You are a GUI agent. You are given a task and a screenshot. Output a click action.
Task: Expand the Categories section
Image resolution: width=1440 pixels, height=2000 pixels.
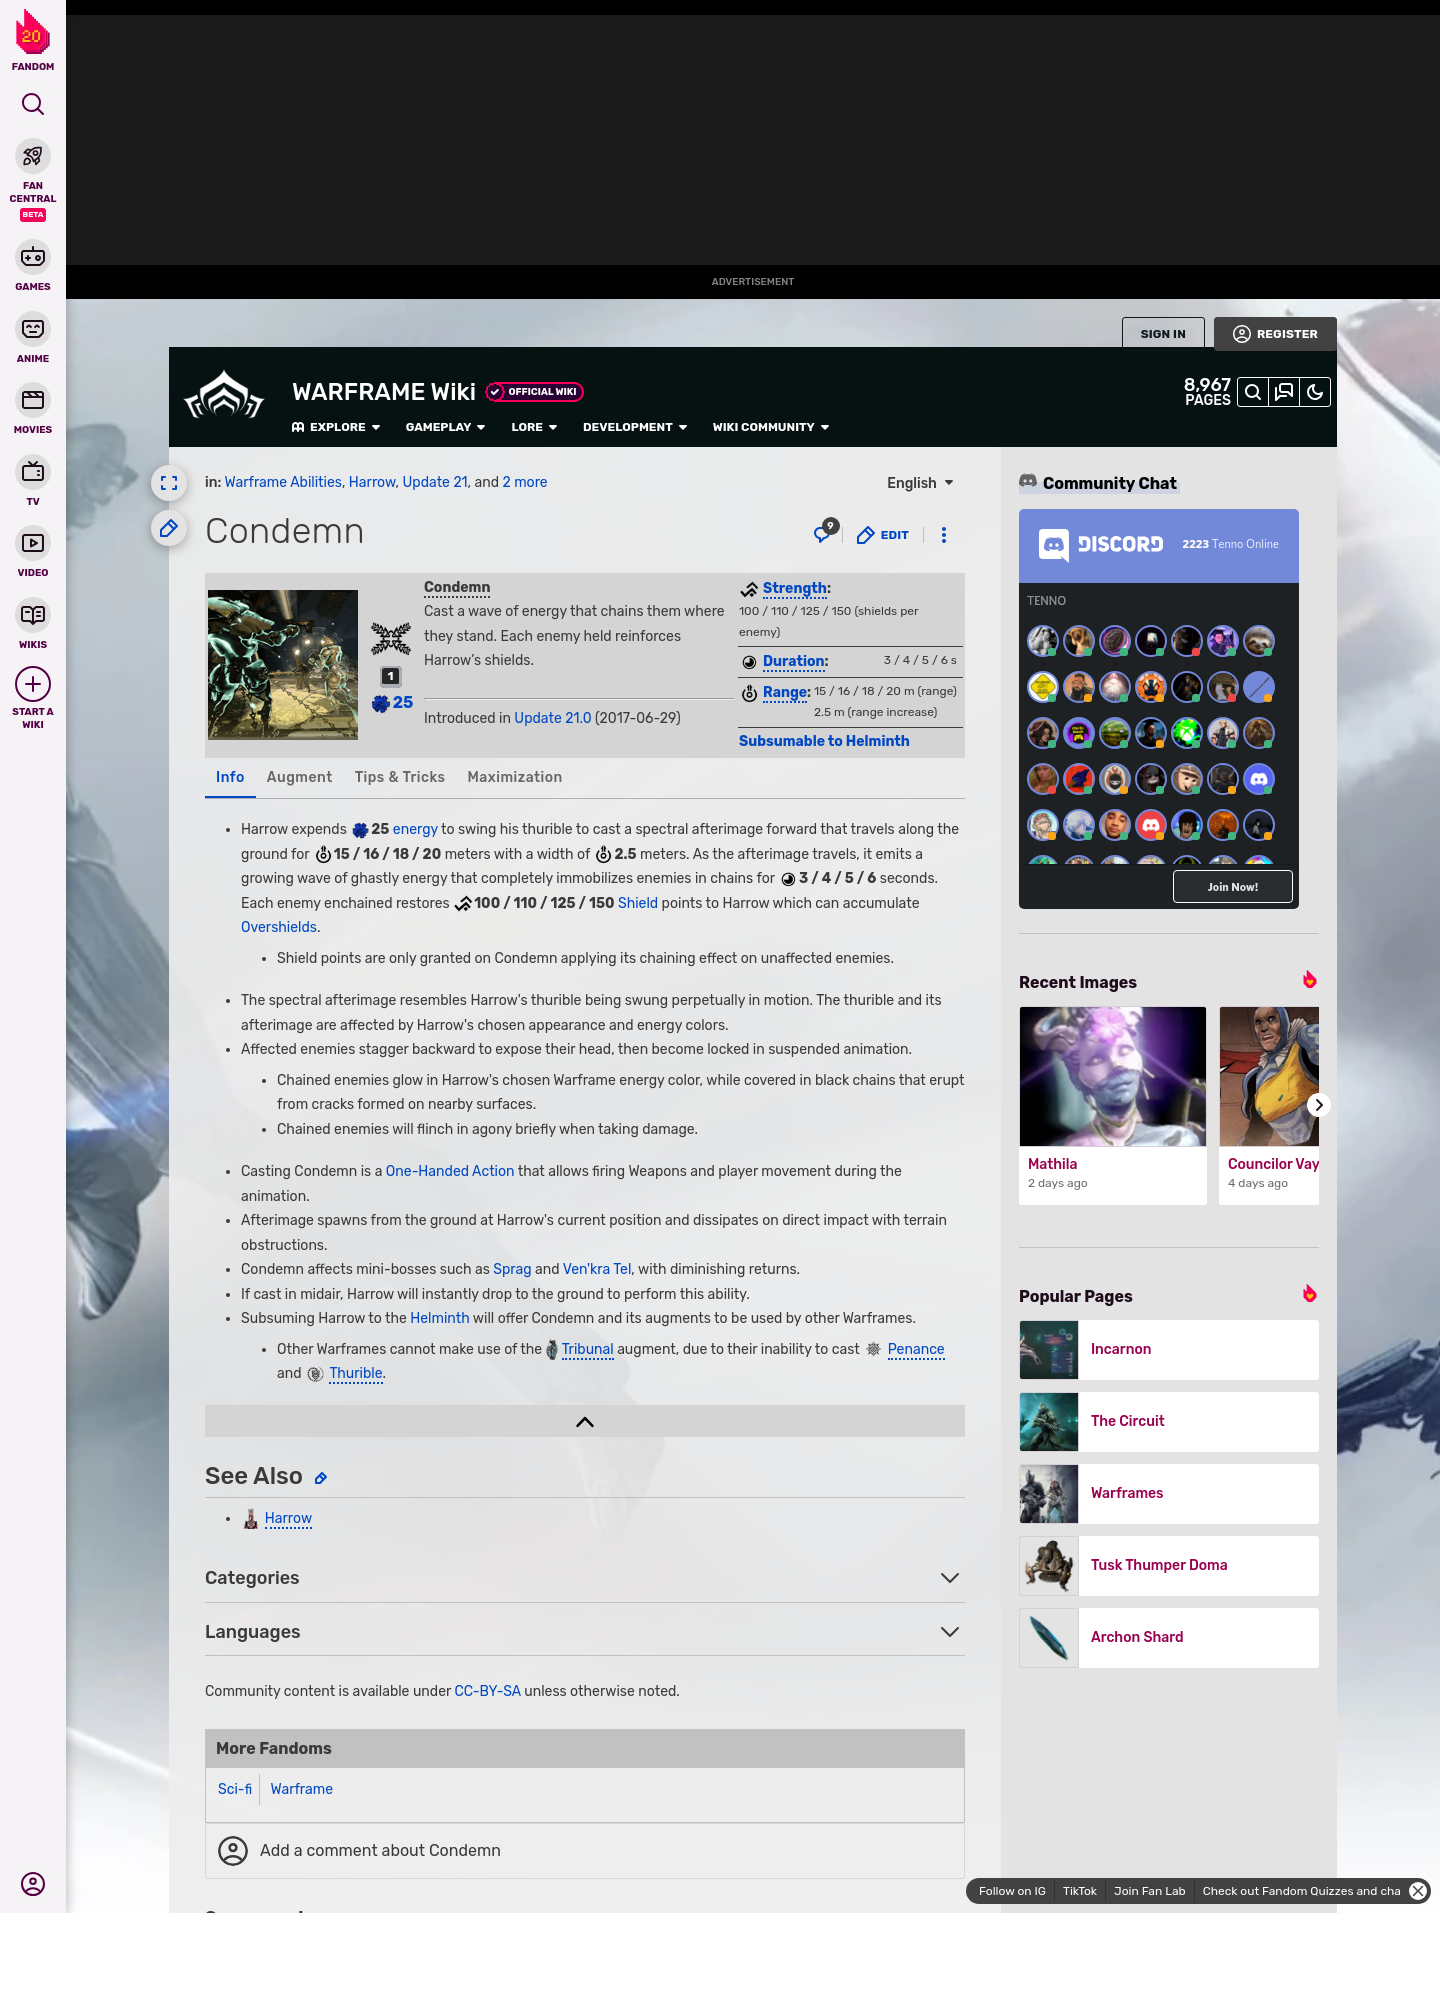pyautogui.click(x=585, y=1578)
